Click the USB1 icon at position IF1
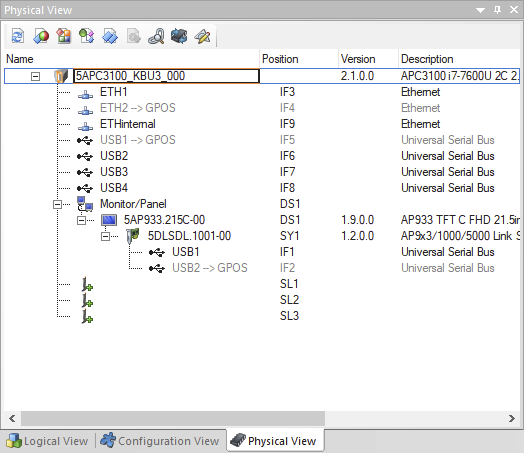 tap(157, 252)
